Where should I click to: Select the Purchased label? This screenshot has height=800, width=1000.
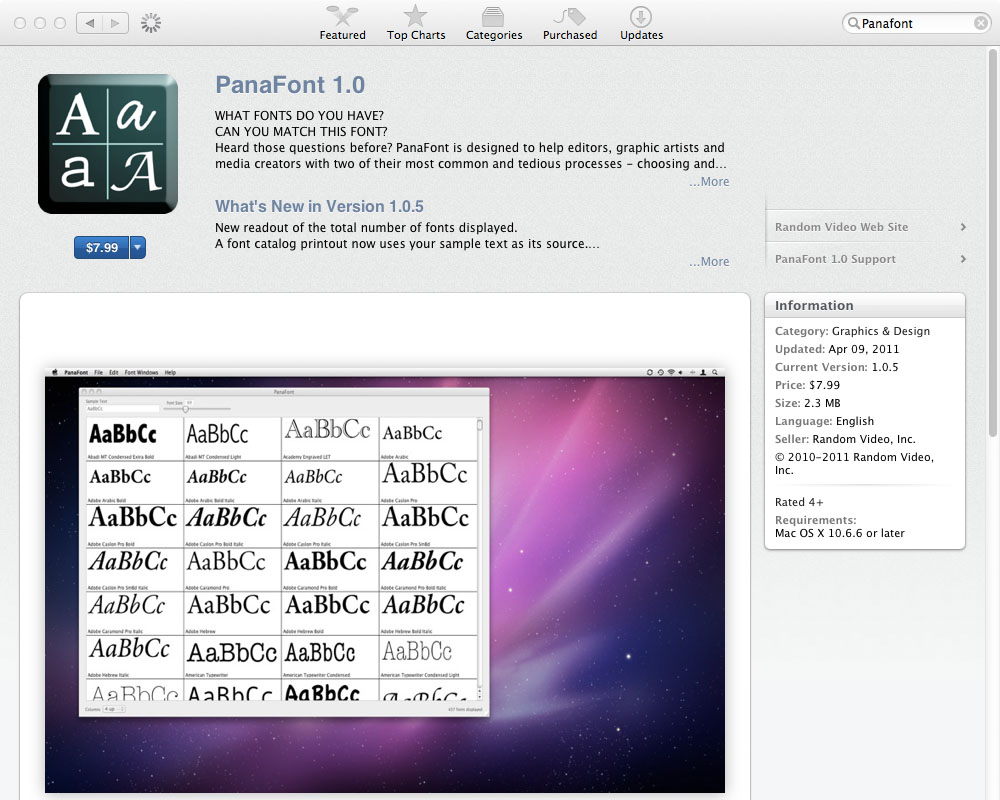point(570,35)
